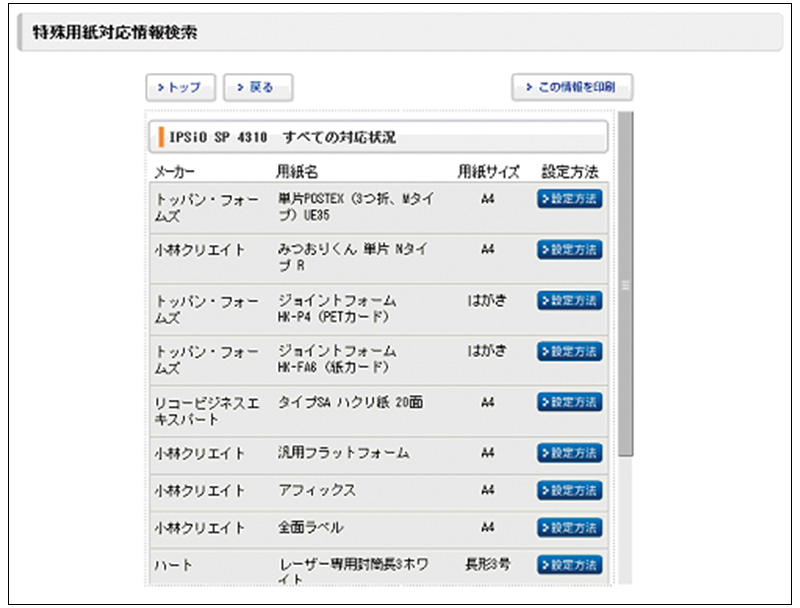800x608 pixels.
Task: Click the トップ button
Action: 180,87
